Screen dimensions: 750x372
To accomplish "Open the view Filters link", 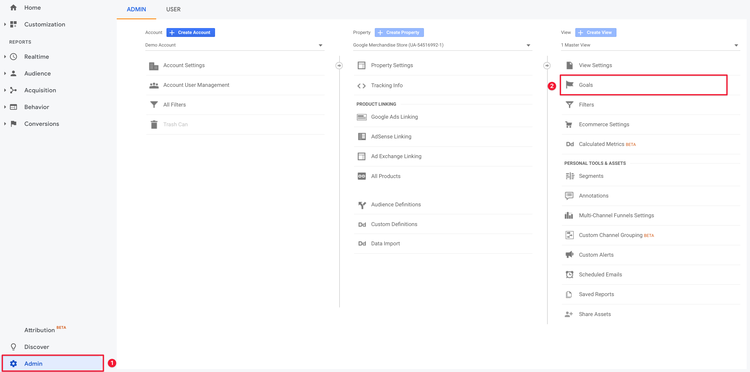I will (586, 105).
